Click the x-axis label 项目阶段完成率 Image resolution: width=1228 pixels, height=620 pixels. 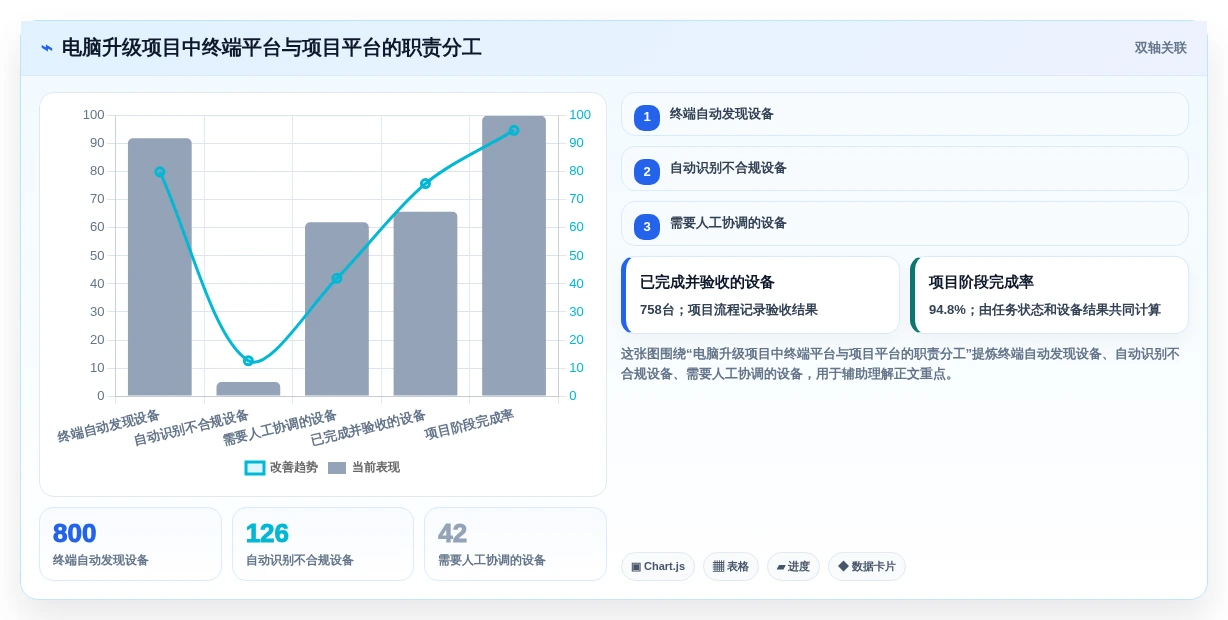pyautogui.click(x=469, y=424)
